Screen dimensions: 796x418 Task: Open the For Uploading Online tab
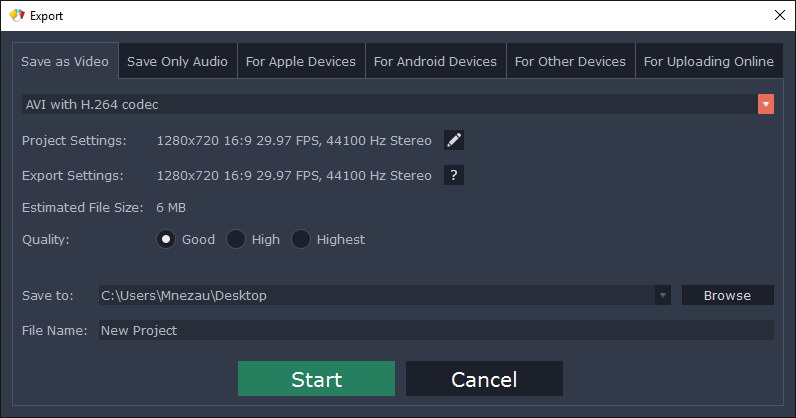click(x=709, y=61)
